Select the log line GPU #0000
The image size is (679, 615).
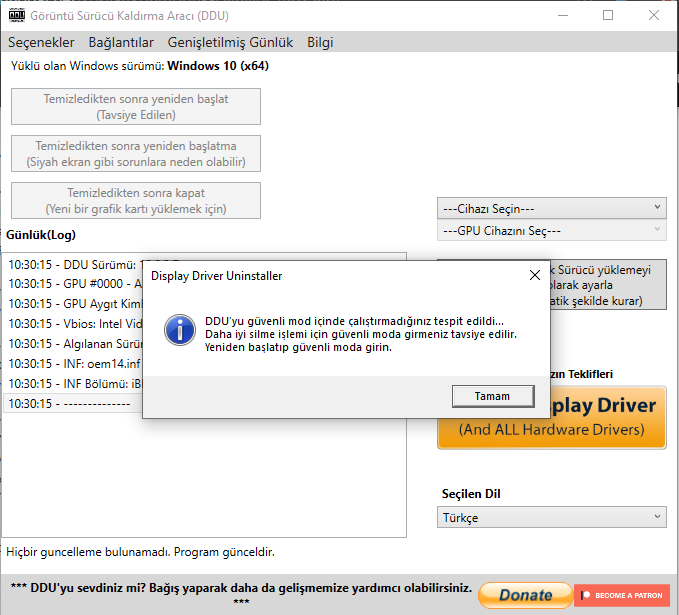[x=75, y=284]
